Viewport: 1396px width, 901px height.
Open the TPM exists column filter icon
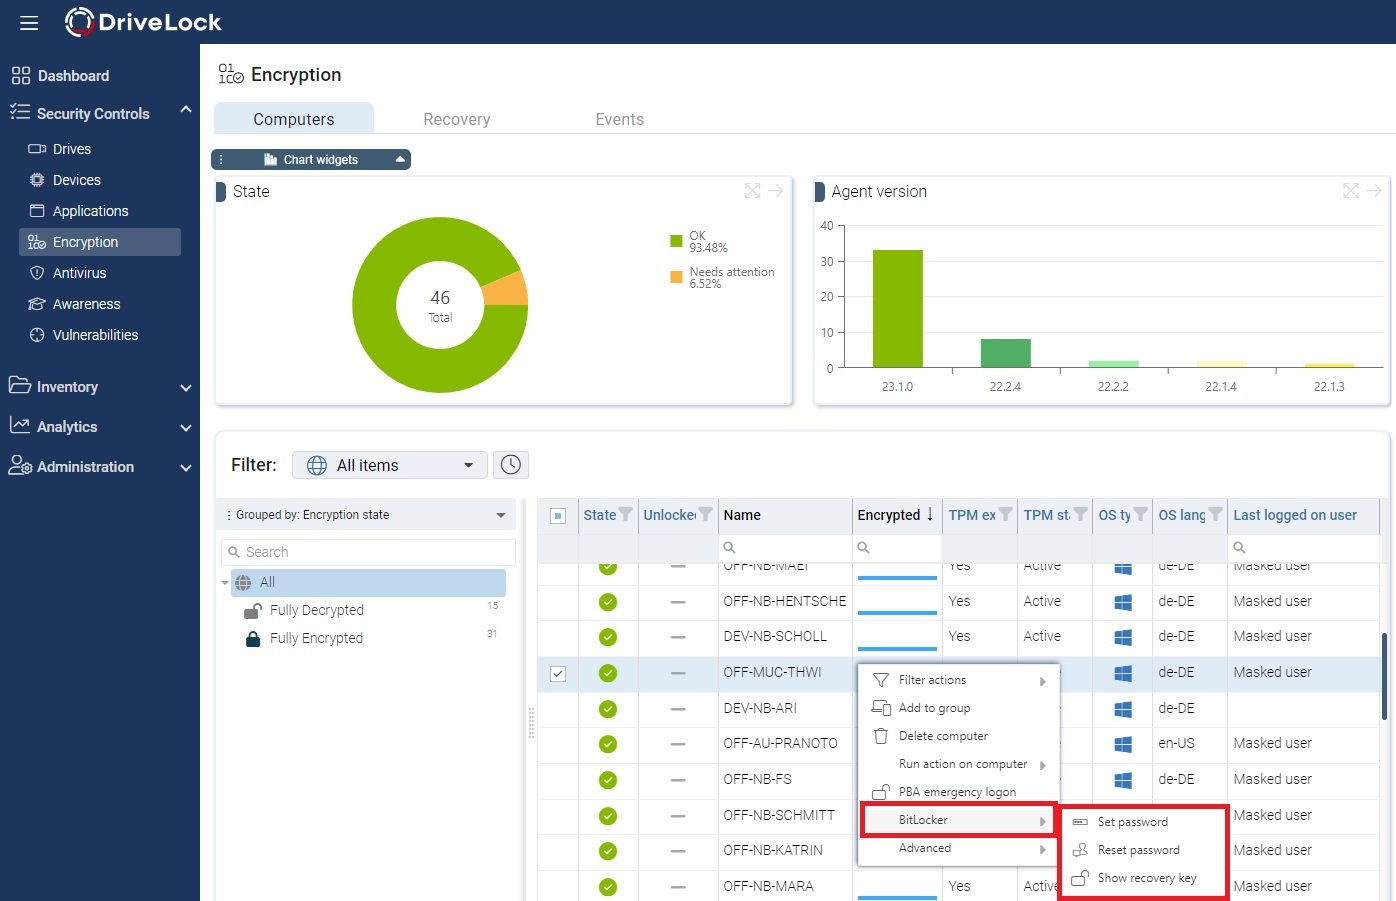click(1005, 514)
